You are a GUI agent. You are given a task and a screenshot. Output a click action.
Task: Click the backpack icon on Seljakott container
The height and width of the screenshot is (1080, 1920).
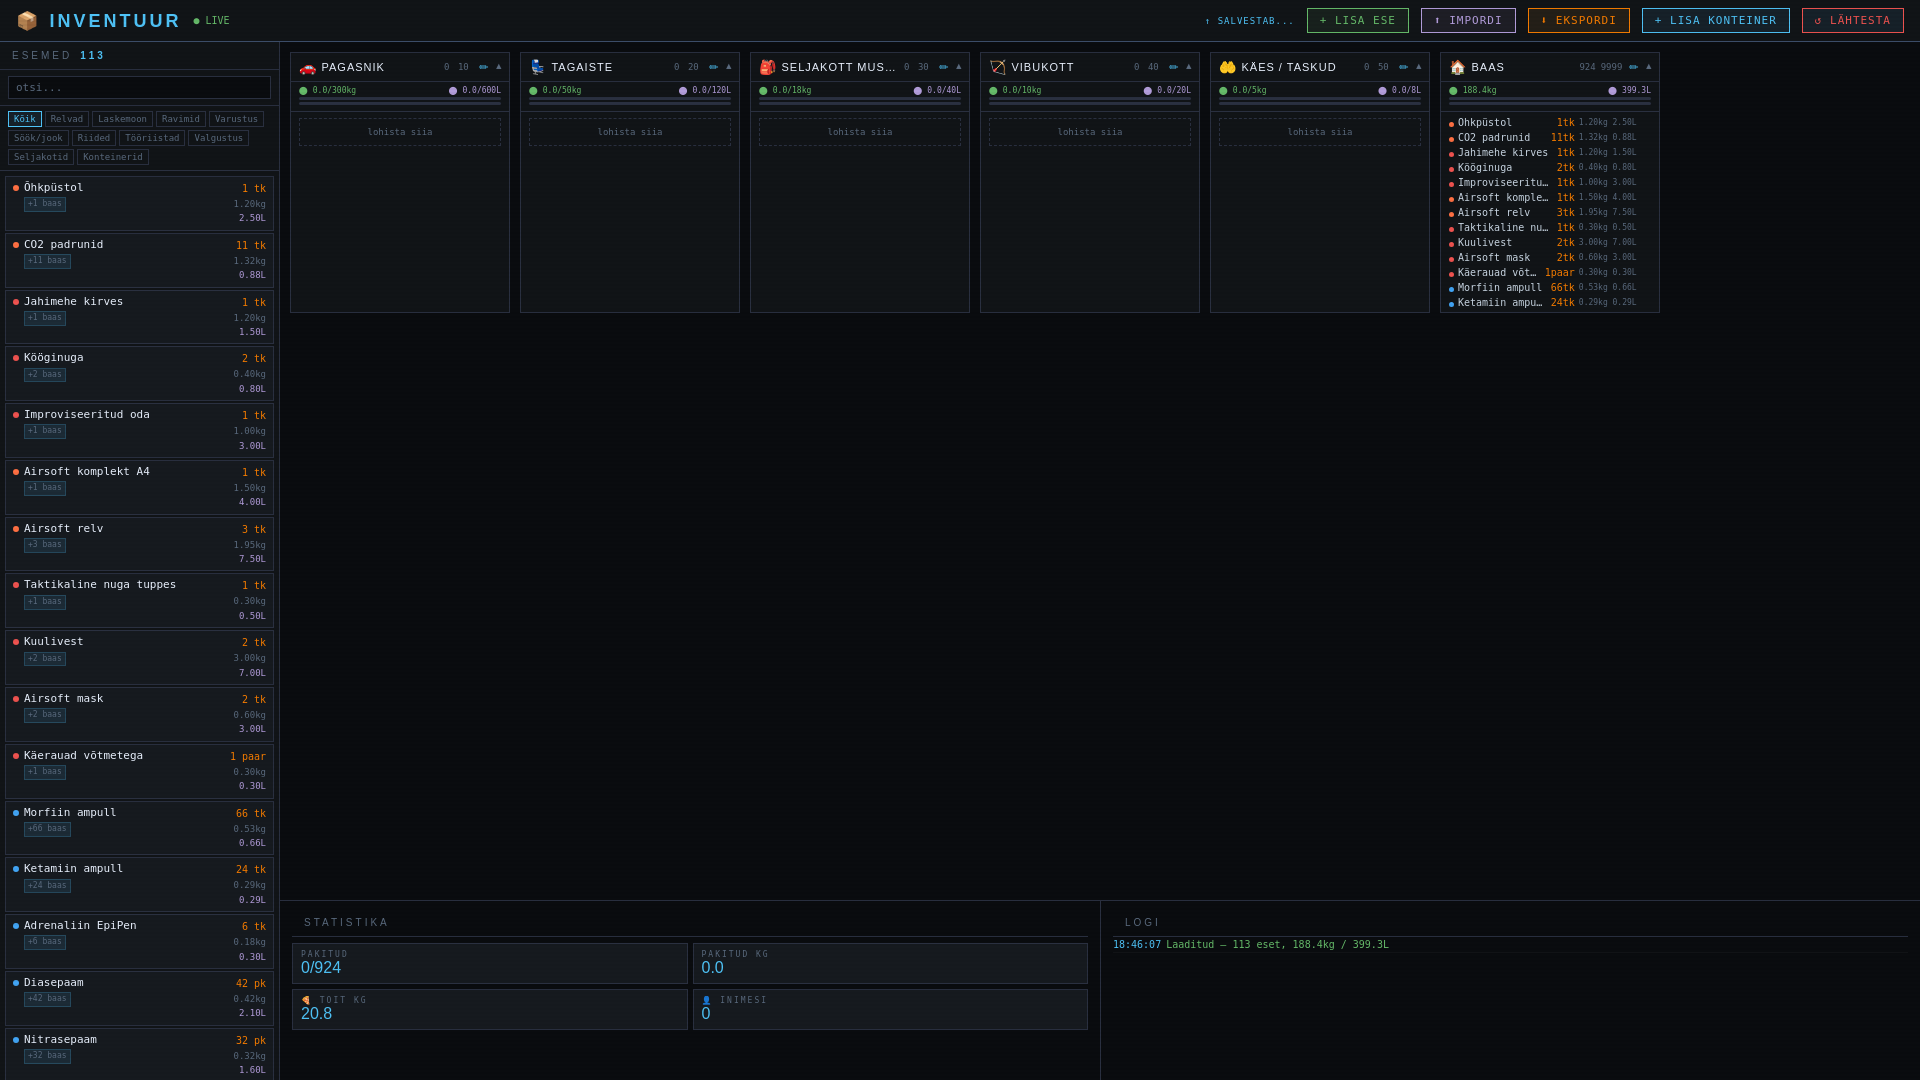[x=767, y=67]
